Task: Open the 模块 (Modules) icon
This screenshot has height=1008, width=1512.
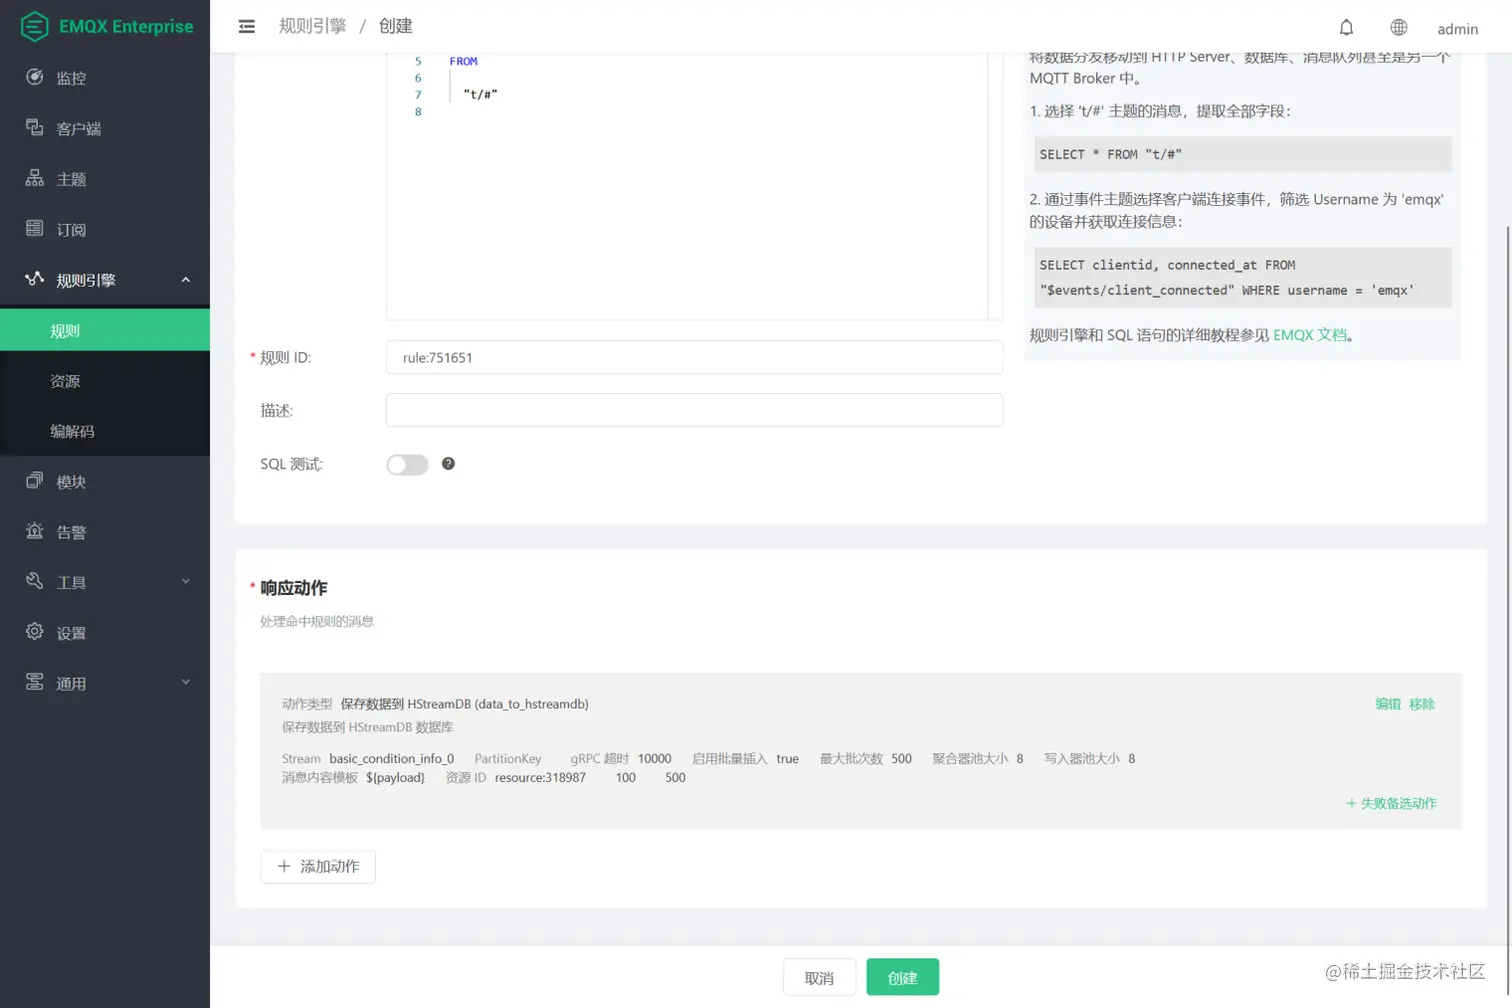Action: tap(35, 481)
